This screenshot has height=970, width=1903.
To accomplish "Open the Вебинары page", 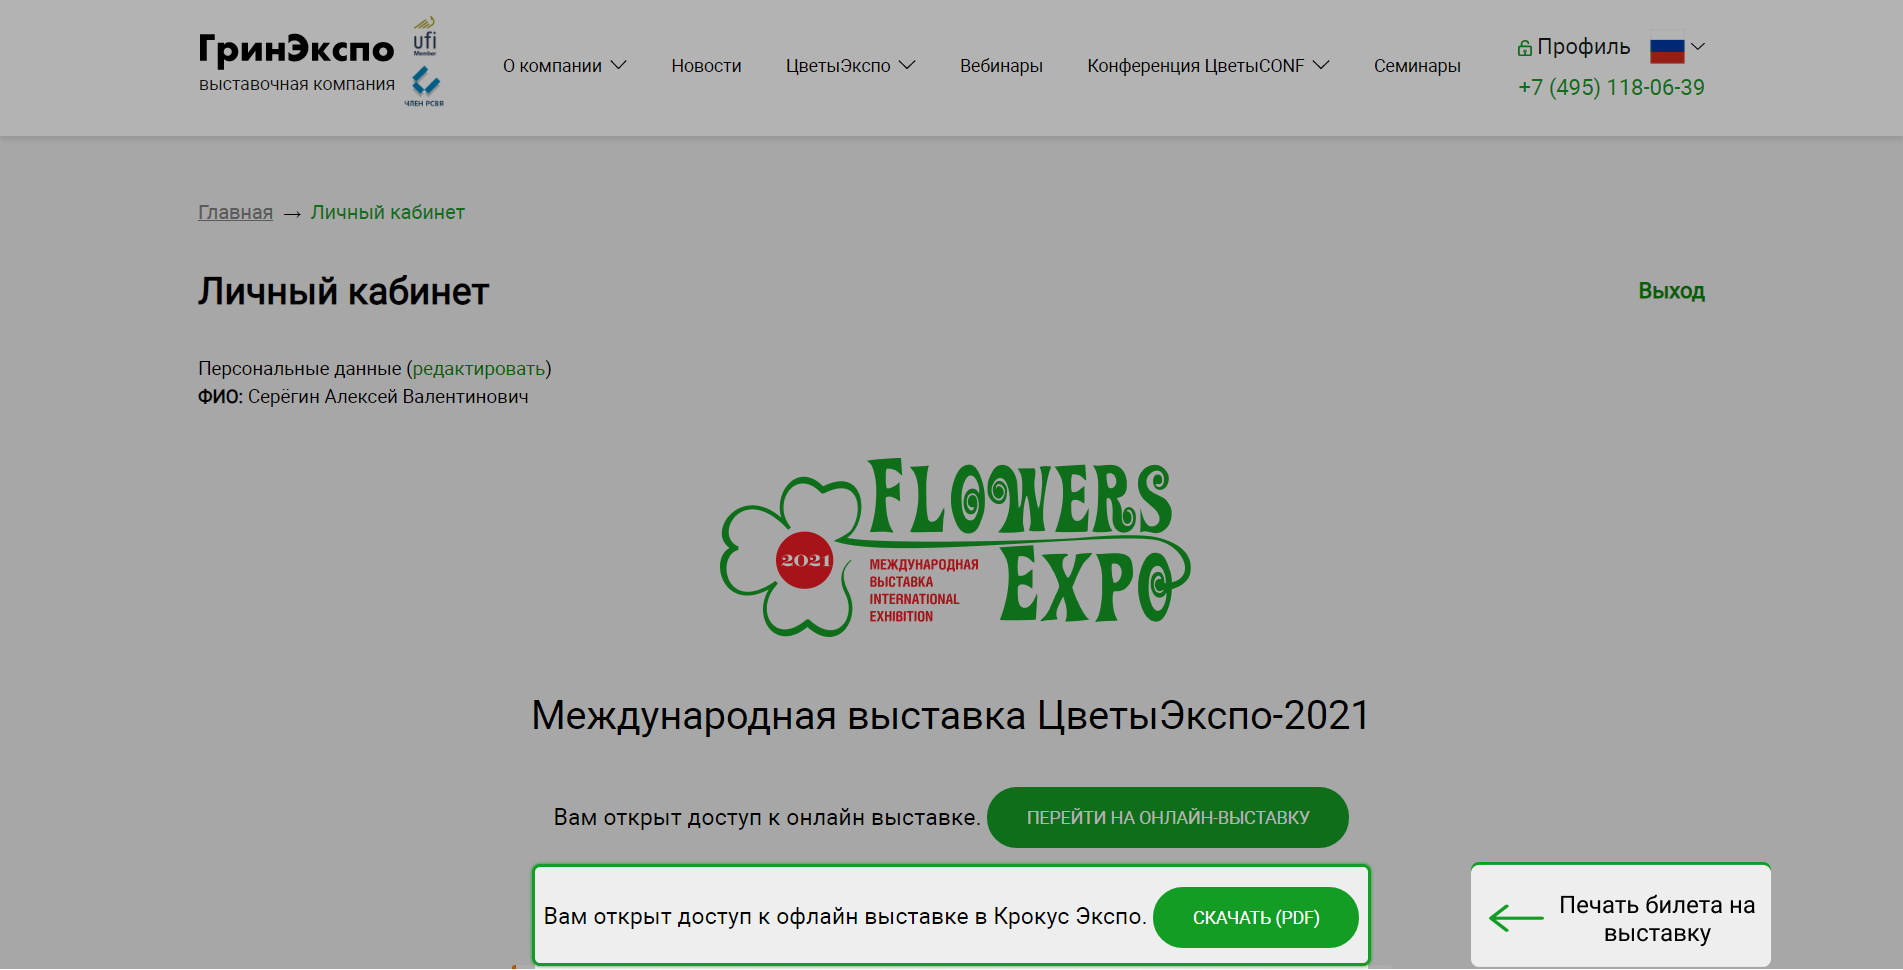I will click(1001, 66).
